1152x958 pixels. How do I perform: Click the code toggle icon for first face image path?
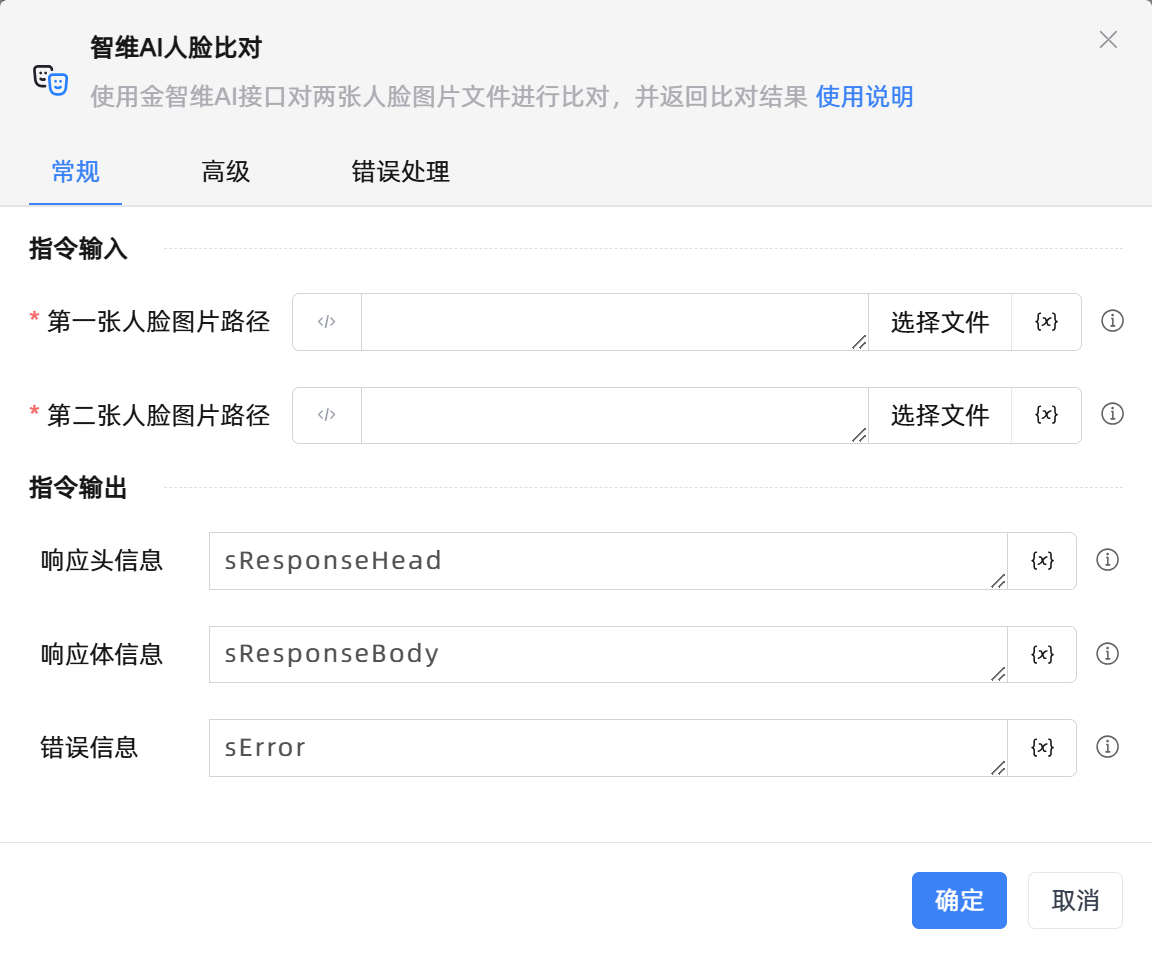coord(327,322)
